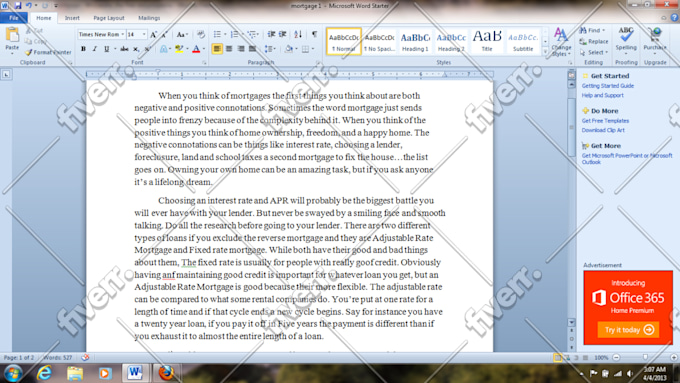This screenshot has height=383, width=680.
Task: Open Firefox from the taskbar
Action: [166, 373]
